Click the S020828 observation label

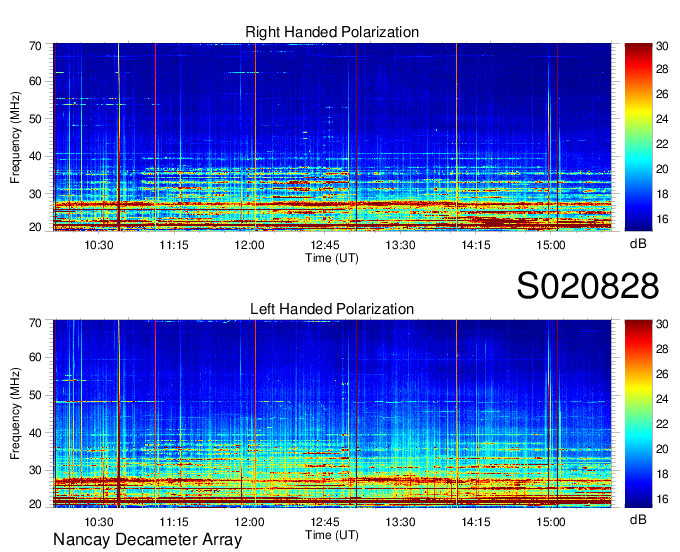click(588, 286)
